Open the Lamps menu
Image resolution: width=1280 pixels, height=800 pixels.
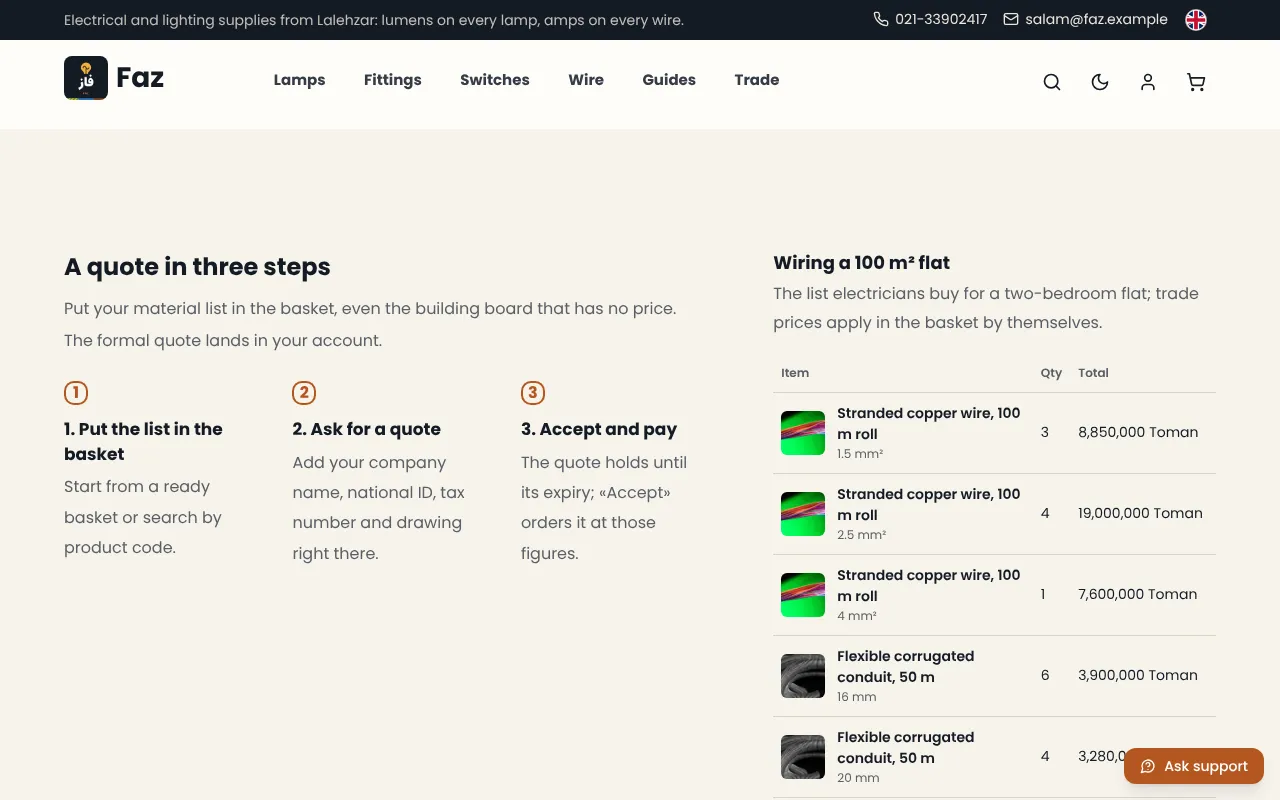[300, 80]
